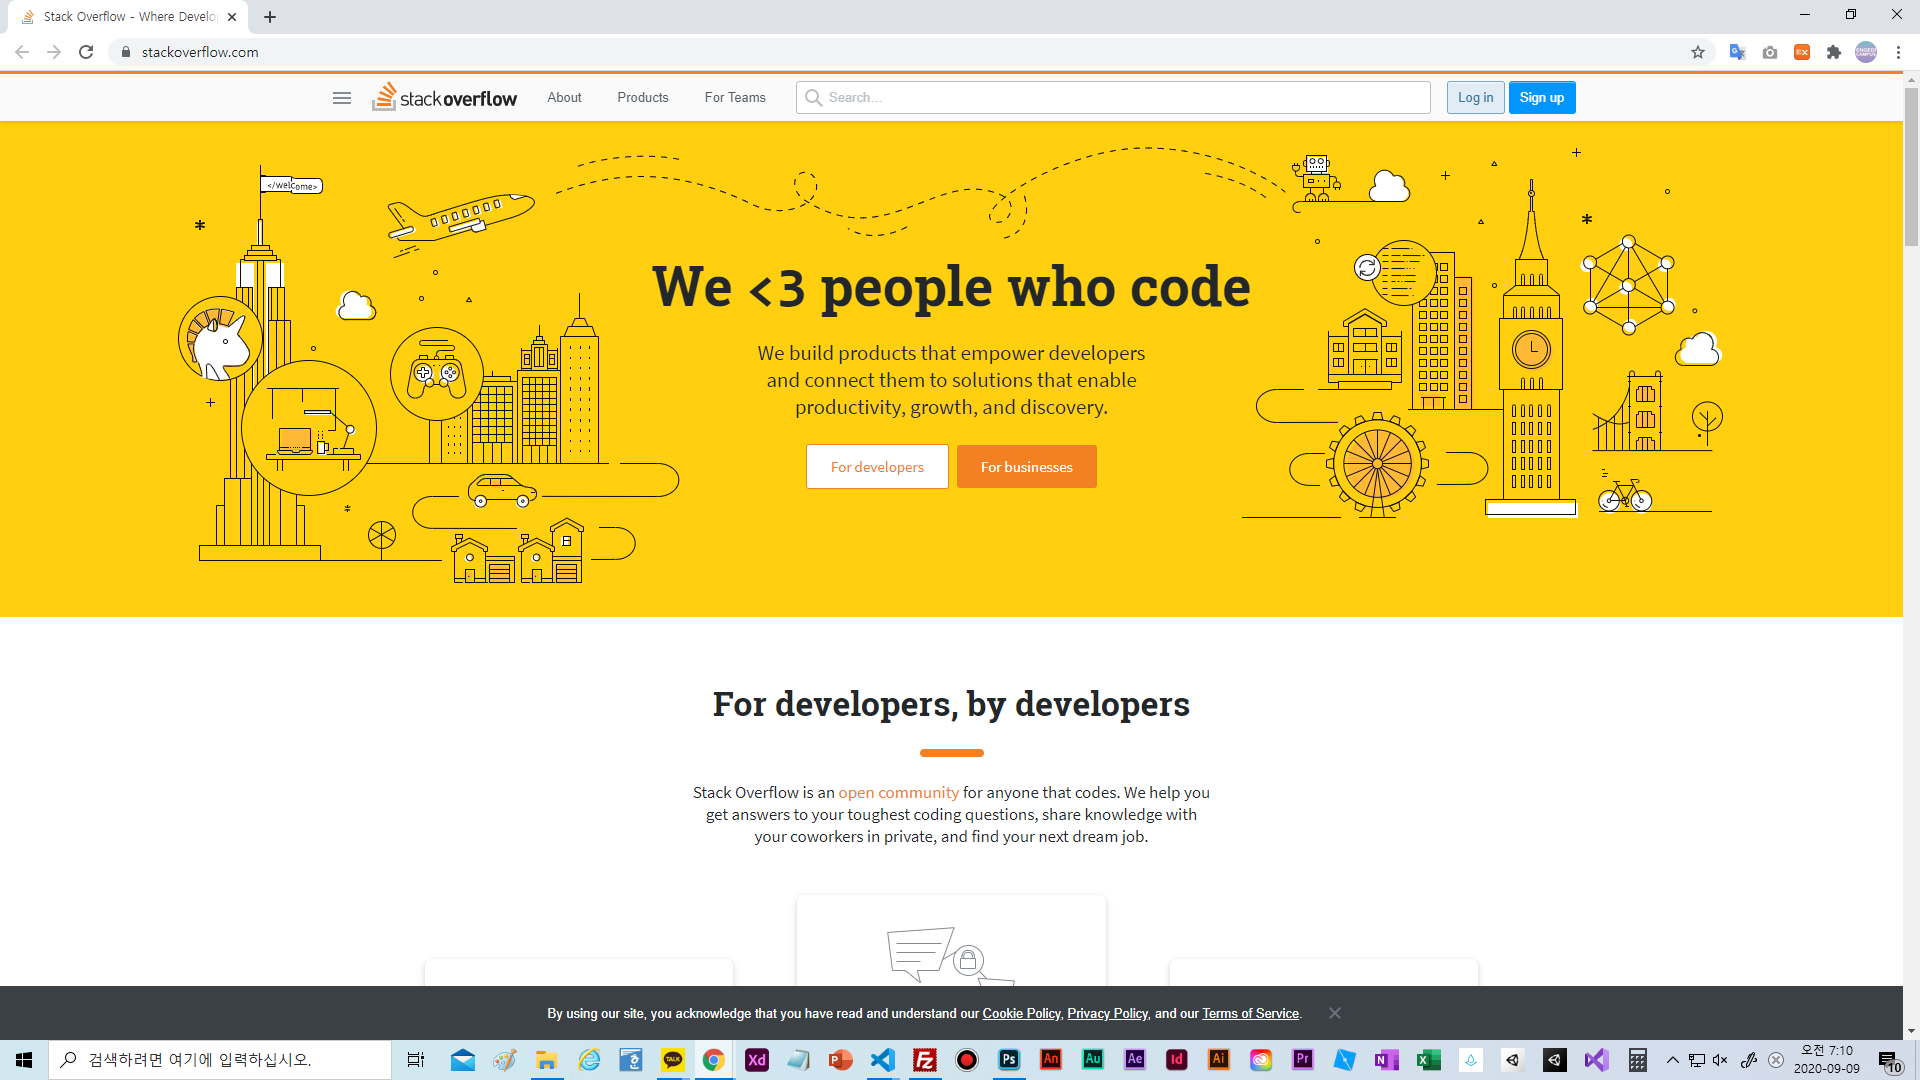Screen dimensions: 1920x1080
Task: Open InDesign from the taskbar
Action: coord(1177,1060)
